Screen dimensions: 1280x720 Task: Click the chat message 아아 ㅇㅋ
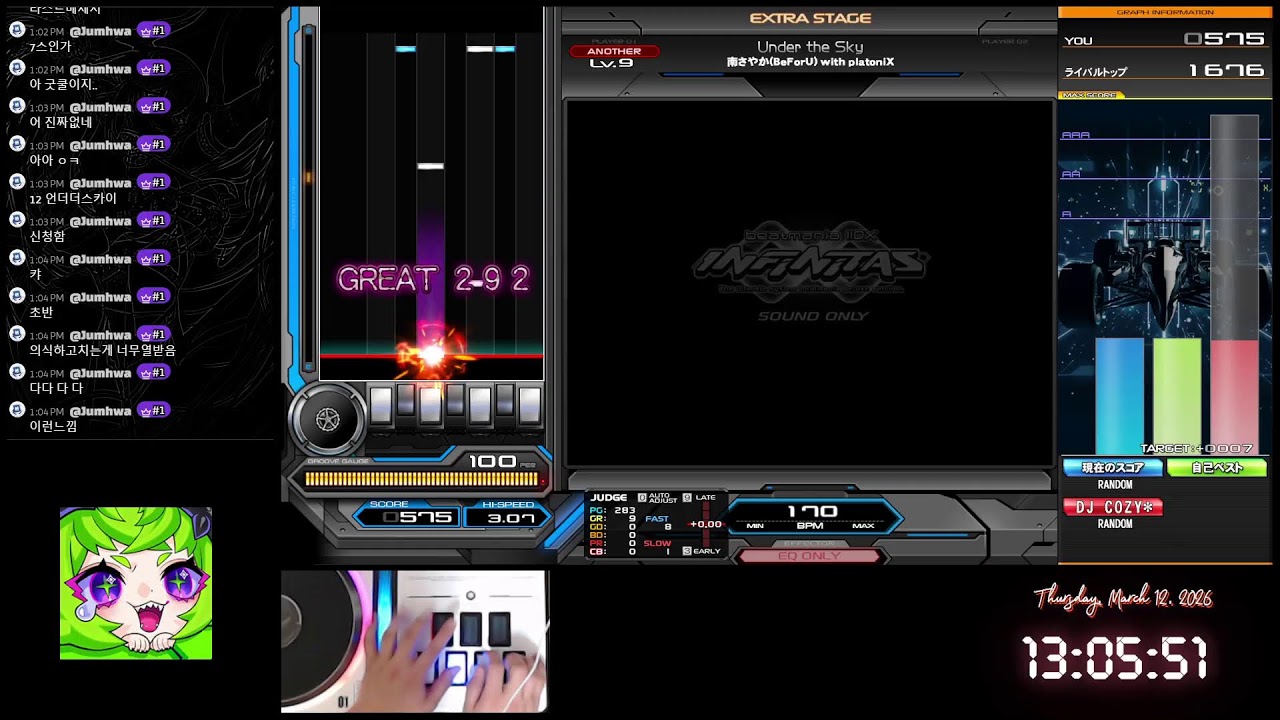tap(54, 160)
